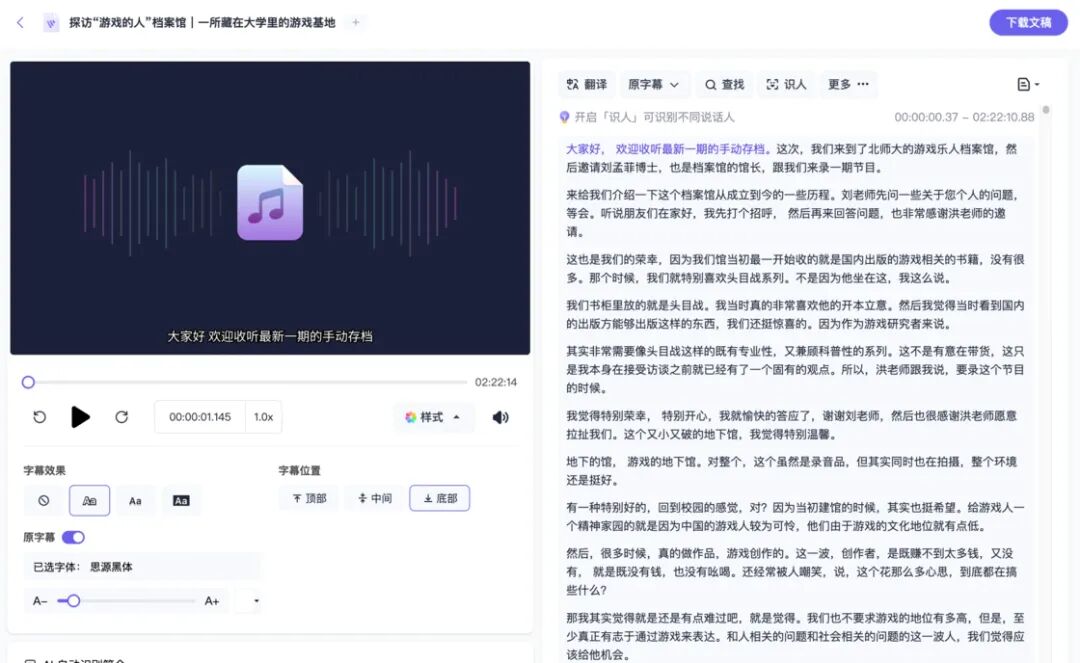This screenshot has height=663, width=1080.
Task: Click the subtitle caption in the preview
Action: pyautogui.click(x=270, y=336)
